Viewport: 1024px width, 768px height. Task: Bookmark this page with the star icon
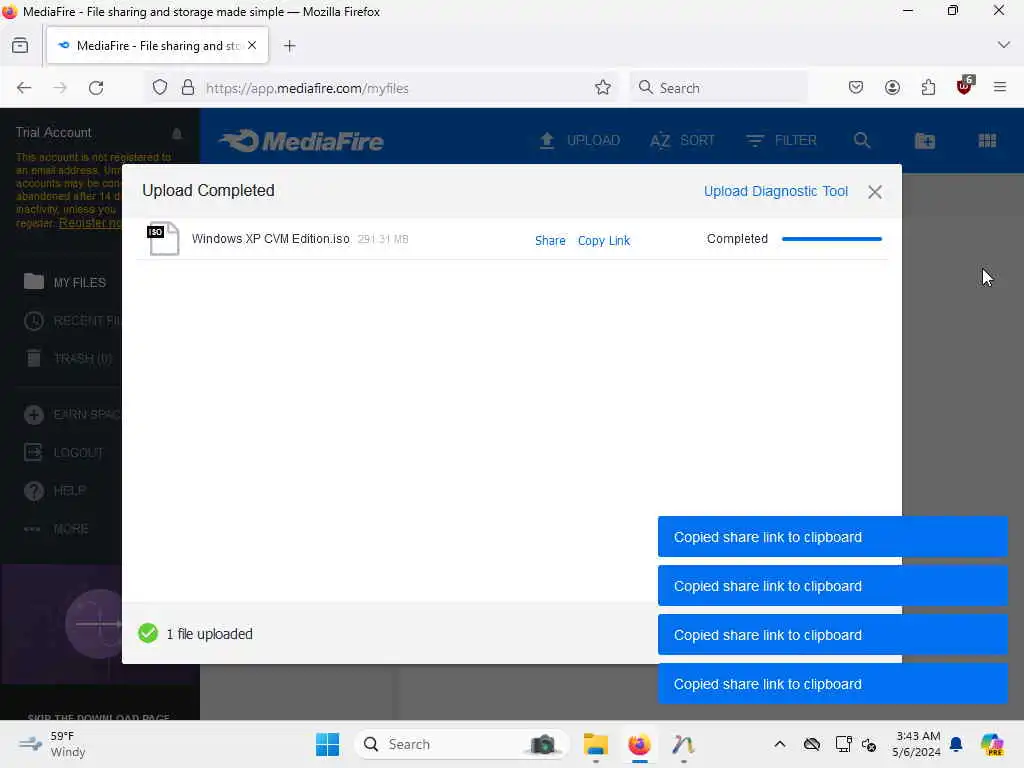point(603,88)
